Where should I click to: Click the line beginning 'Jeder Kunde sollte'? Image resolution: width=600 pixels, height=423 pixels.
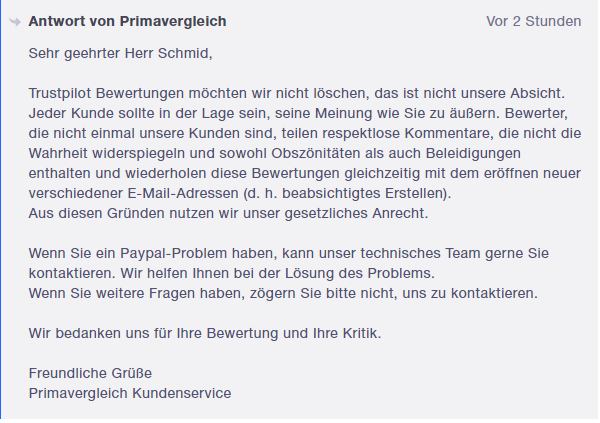298,113
